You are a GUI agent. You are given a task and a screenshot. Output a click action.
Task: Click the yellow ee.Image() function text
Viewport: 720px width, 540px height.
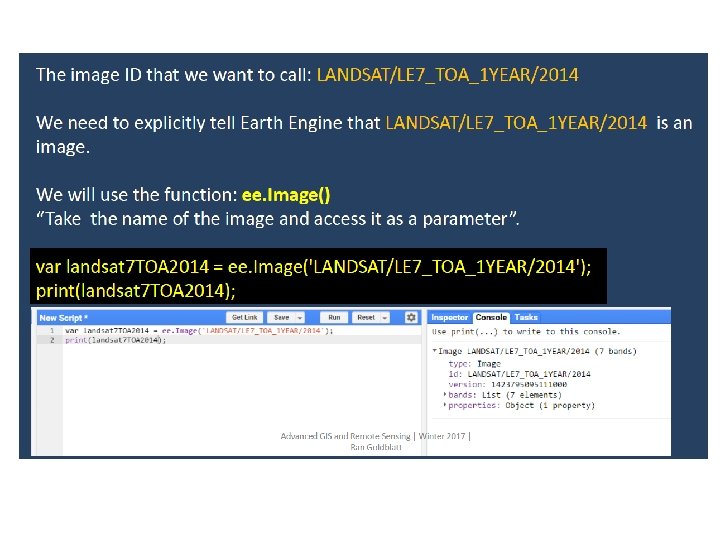coord(286,195)
